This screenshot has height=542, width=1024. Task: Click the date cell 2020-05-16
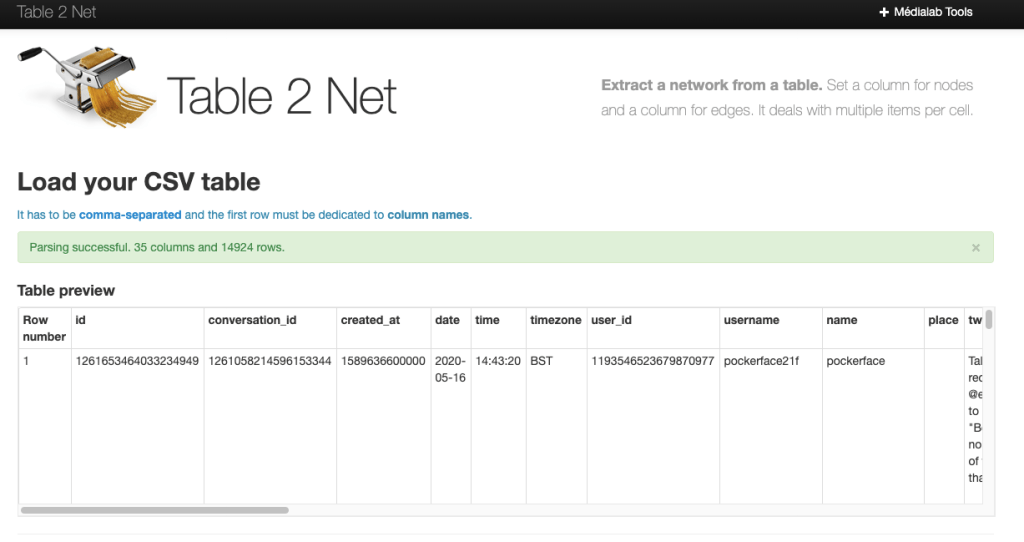pyautogui.click(x=451, y=426)
